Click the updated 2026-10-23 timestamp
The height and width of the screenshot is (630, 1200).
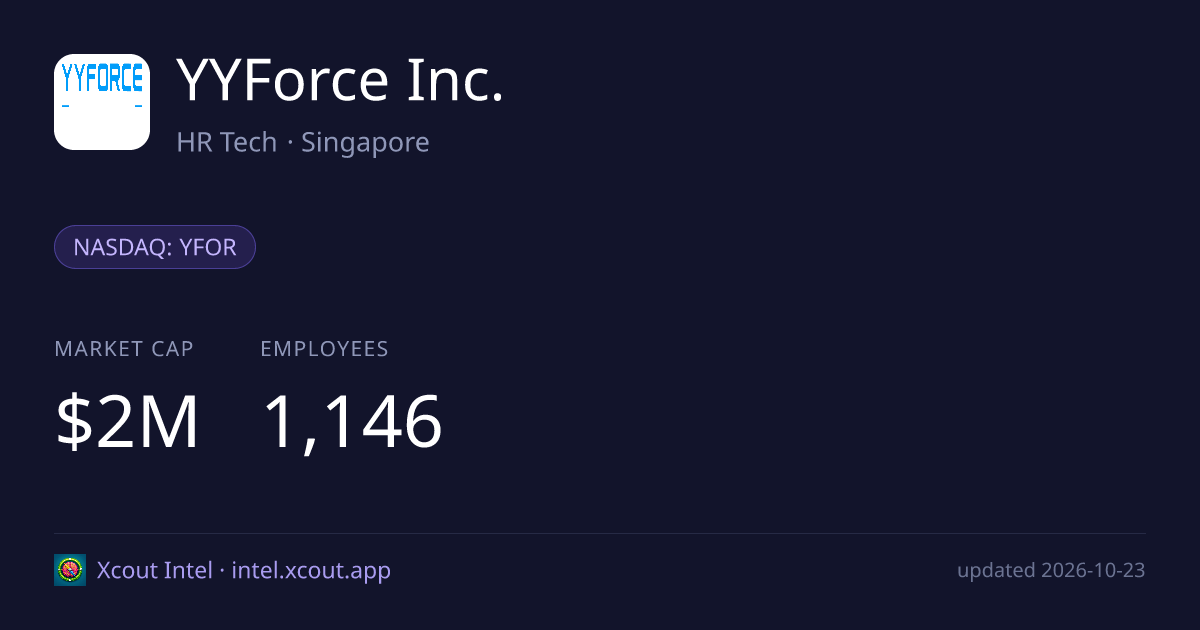1051,570
